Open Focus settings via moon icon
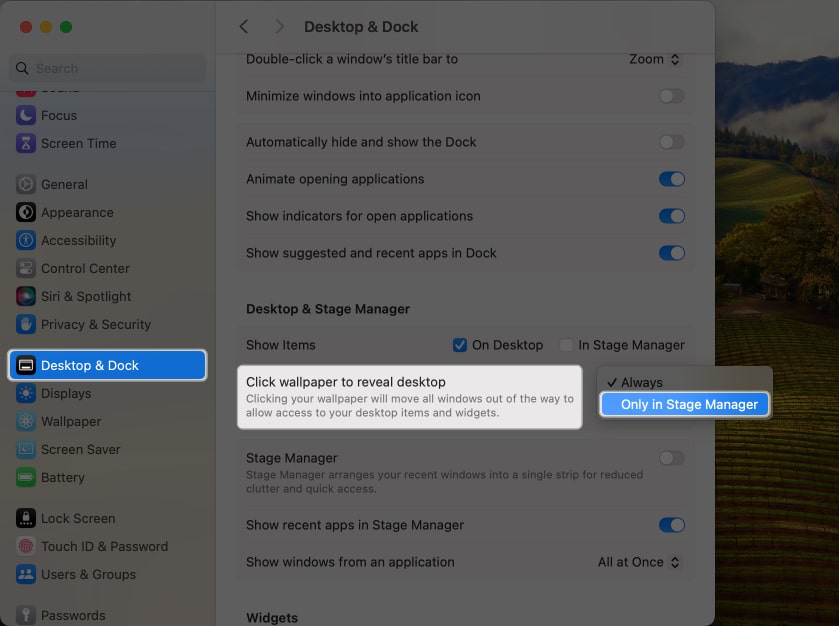The image size is (839, 626). tap(26, 115)
